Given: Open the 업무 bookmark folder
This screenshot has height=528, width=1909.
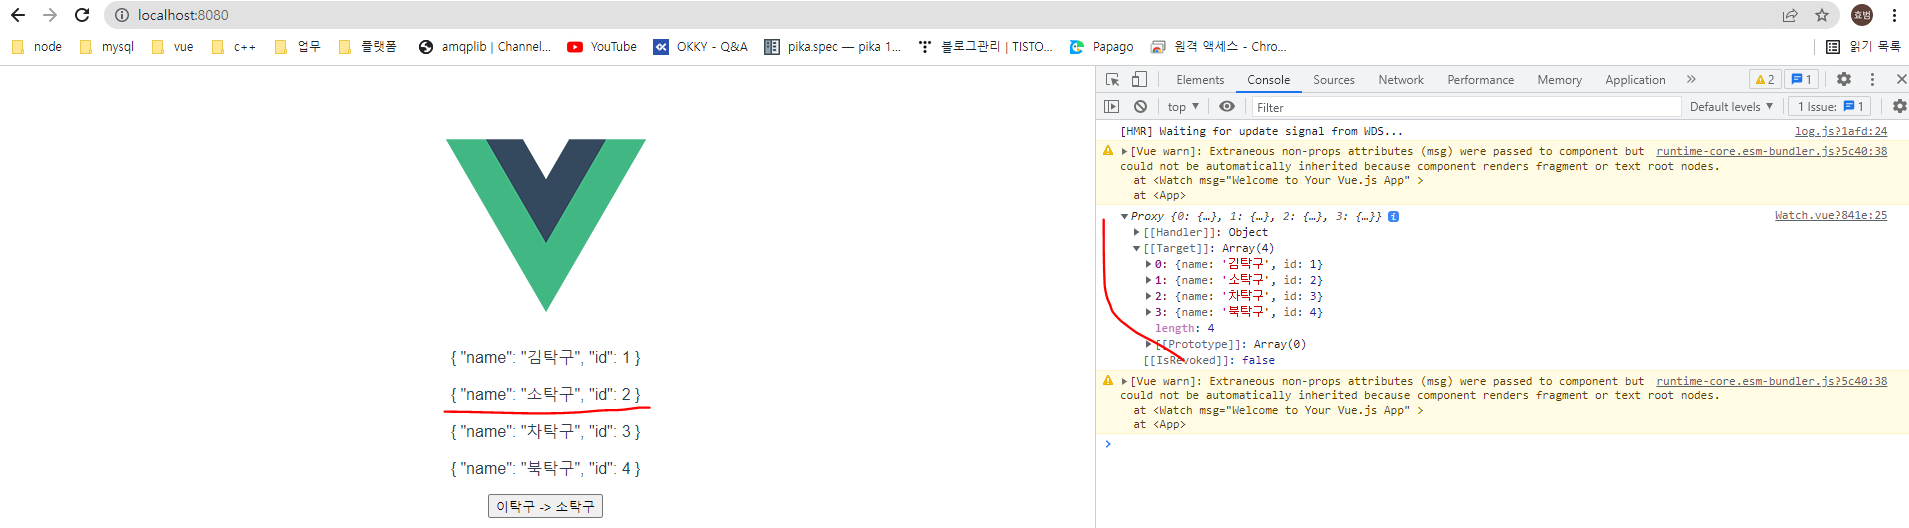Looking at the screenshot, I should pos(297,46).
